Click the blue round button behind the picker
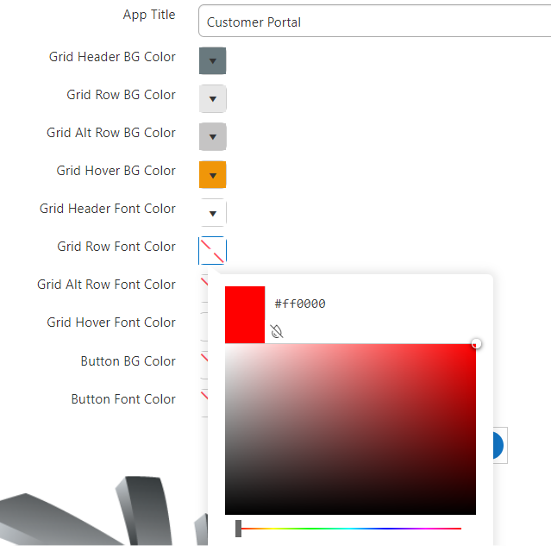The width and height of the screenshot is (552, 546). tap(498, 445)
